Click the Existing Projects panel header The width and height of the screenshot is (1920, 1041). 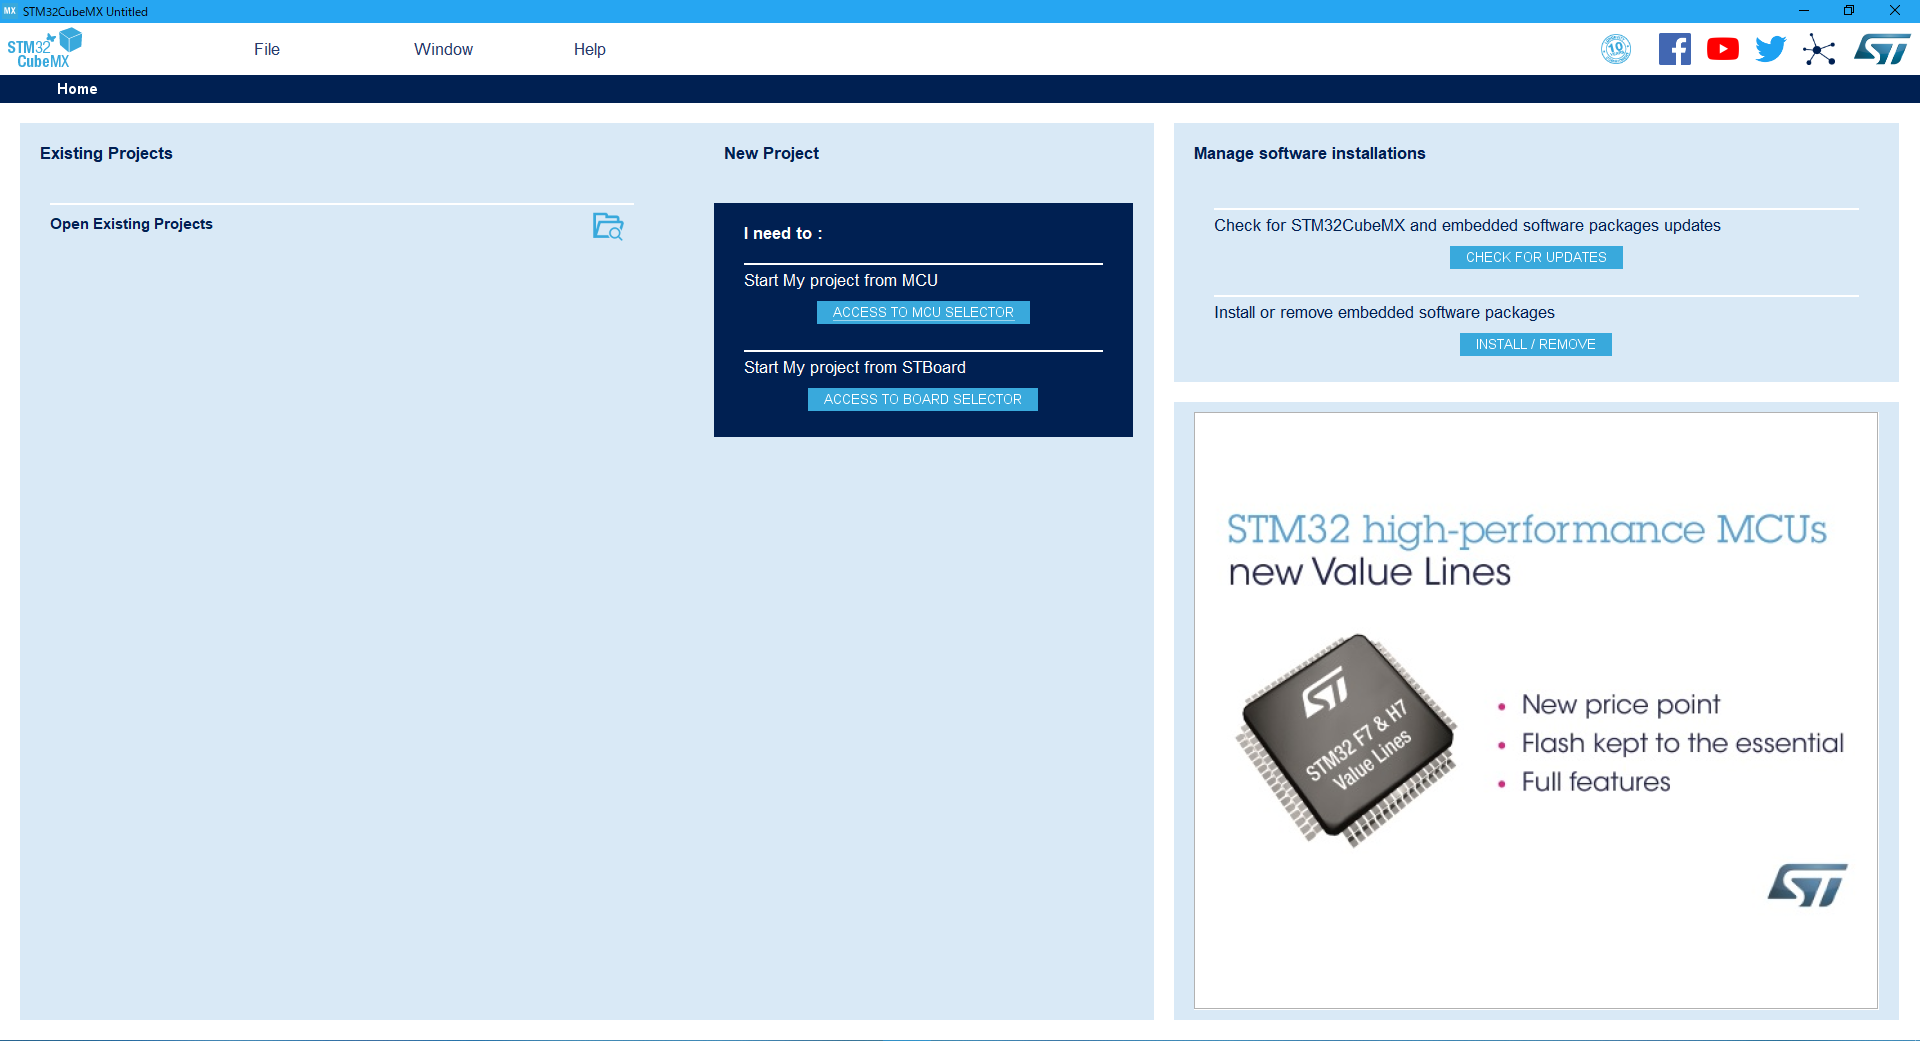pyautogui.click(x=106, y=153)
